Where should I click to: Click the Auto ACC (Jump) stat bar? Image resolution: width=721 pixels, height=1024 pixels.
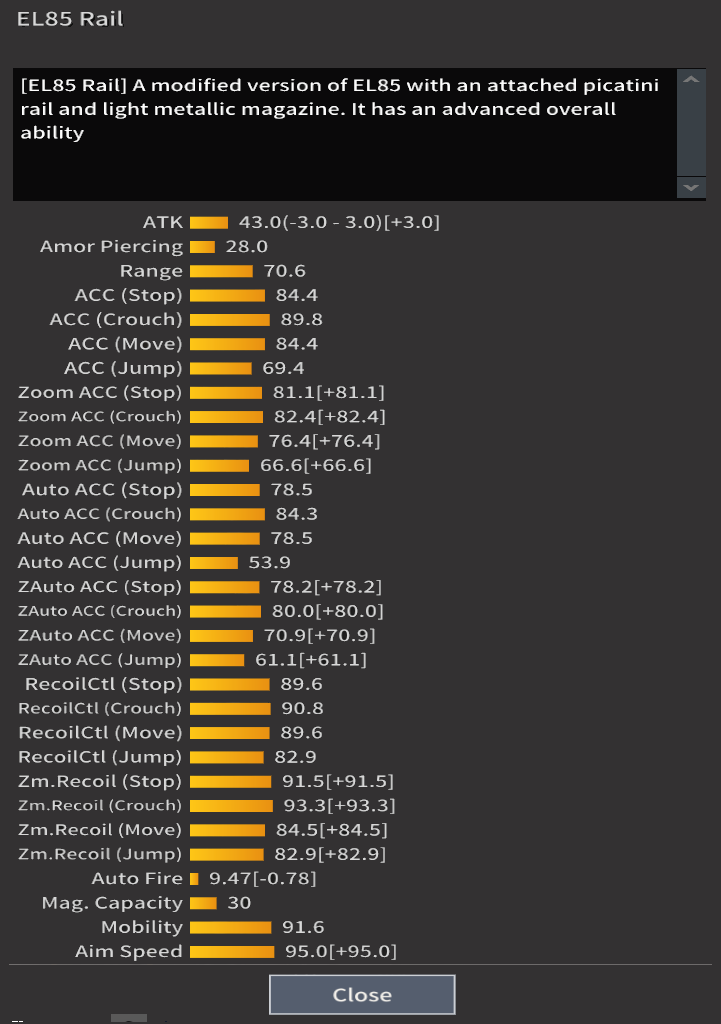tap(214, 563)
